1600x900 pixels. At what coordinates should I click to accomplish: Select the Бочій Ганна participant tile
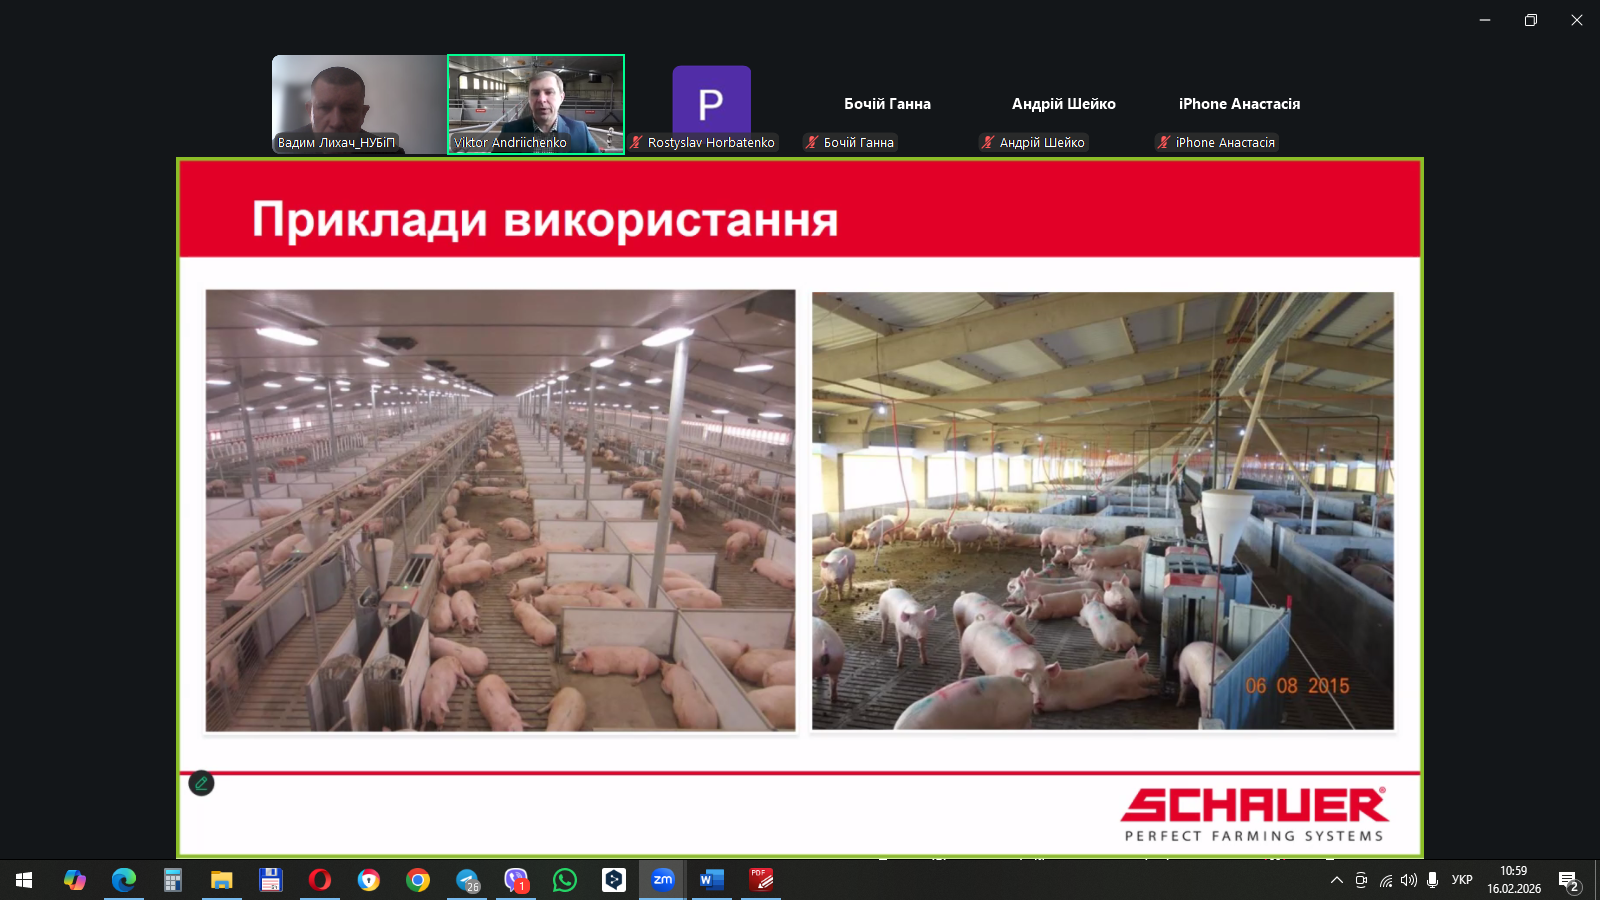point(887,104)
